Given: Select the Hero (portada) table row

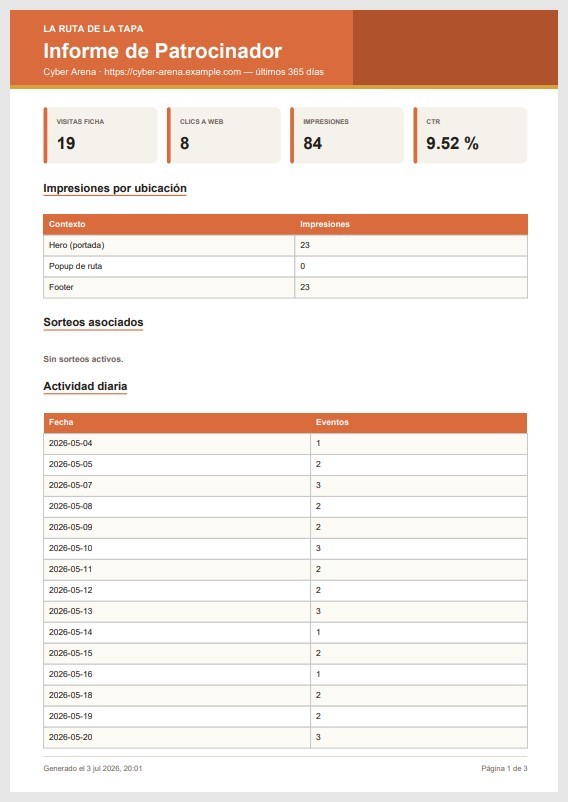Looking at the screenshot, I should coord(285,246).
